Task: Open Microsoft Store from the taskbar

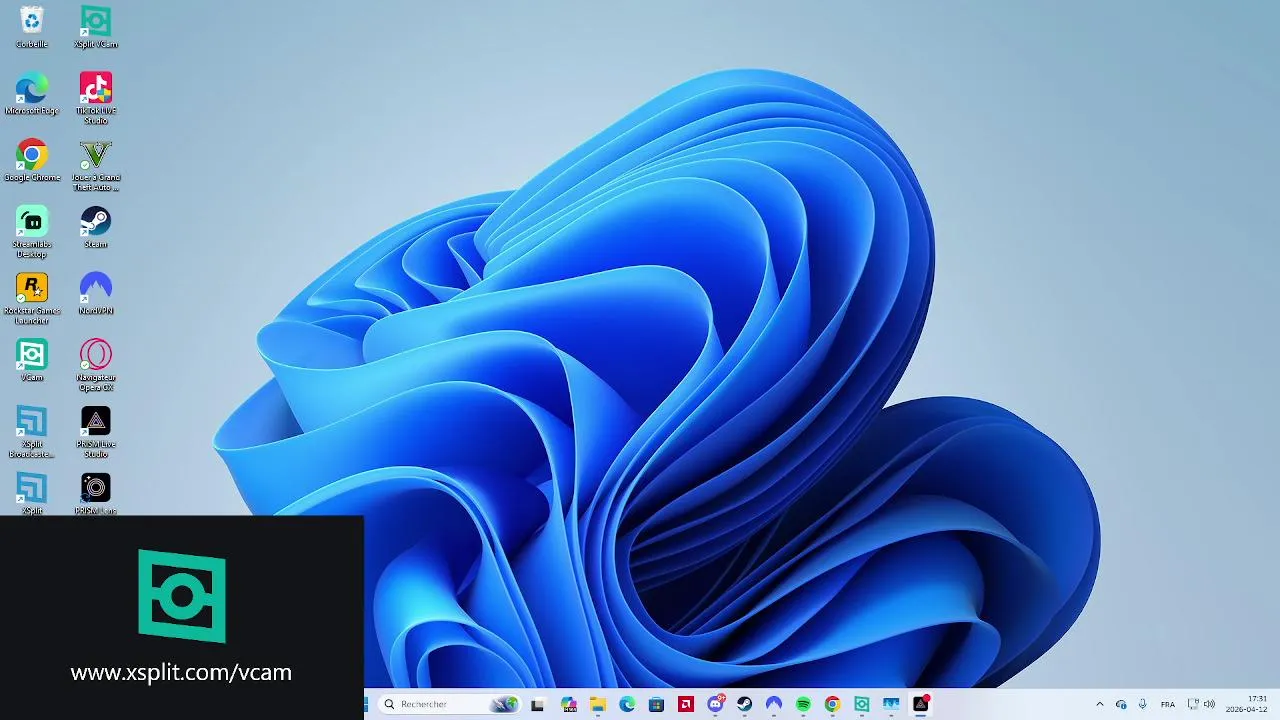Action: (656, 704)
